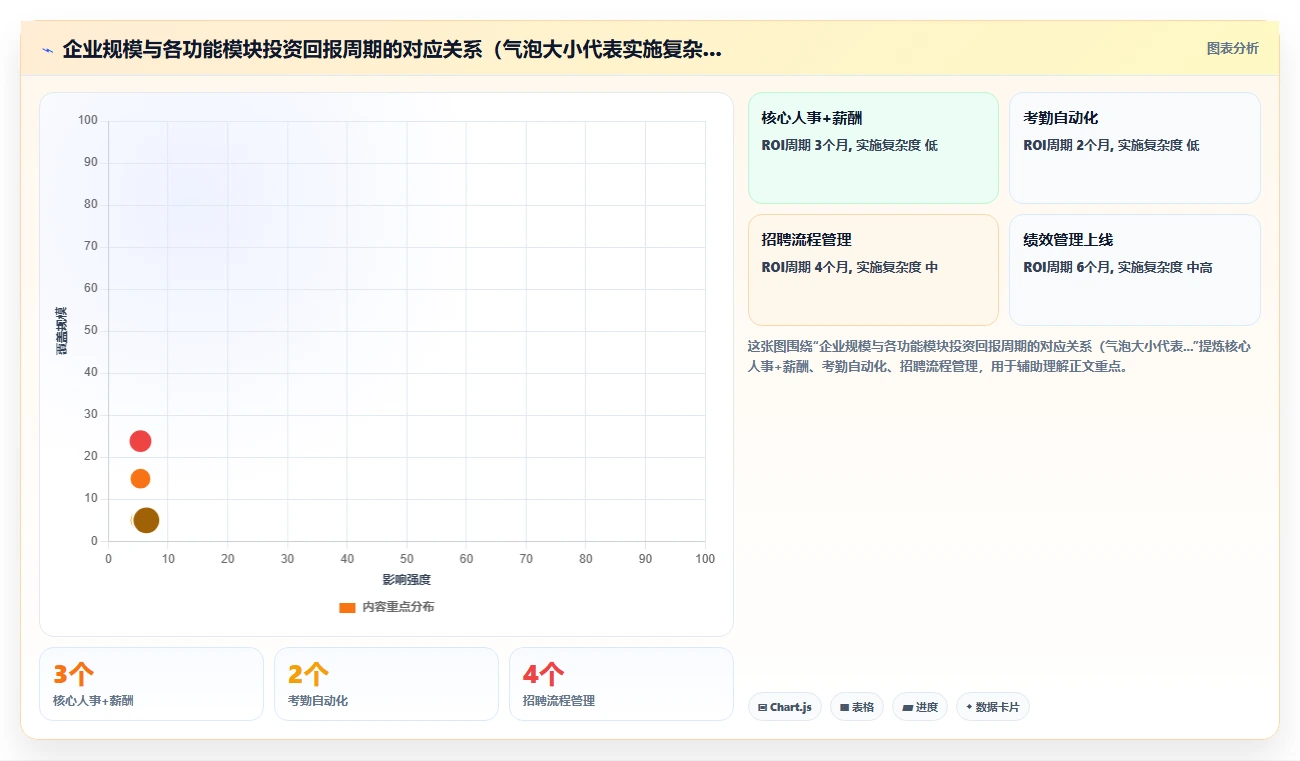Click the red bubble in chart
This screenshot has width=1300, height=761.
(x=140, y=441)
